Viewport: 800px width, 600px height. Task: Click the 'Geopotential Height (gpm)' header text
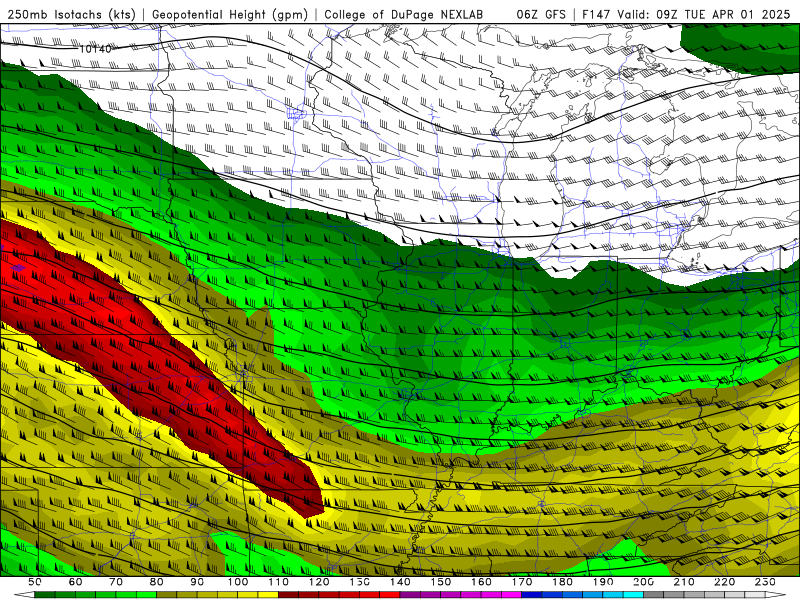230,15
